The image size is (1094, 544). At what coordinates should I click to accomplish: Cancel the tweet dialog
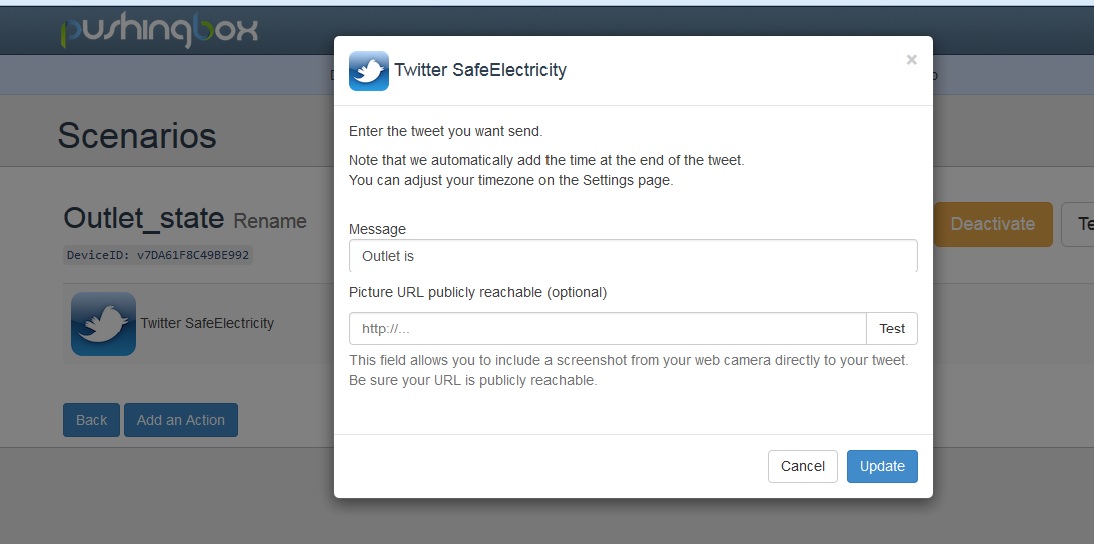point(802,466)
